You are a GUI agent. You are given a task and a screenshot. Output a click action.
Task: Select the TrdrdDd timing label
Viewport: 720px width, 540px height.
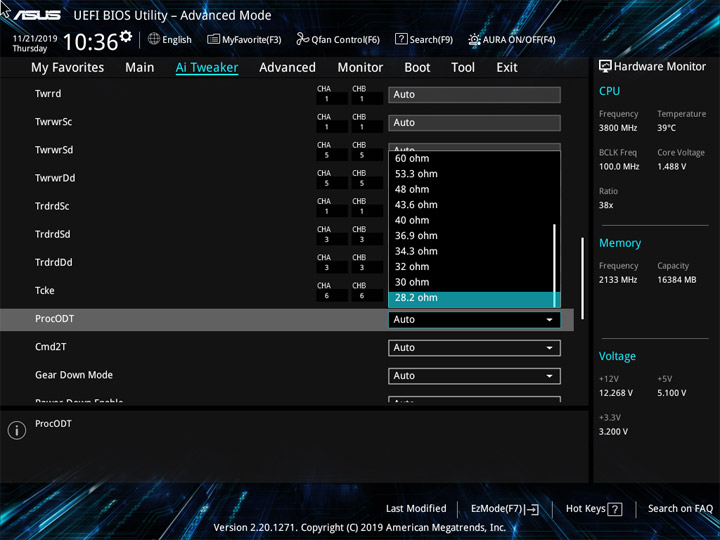click(54, 262)
